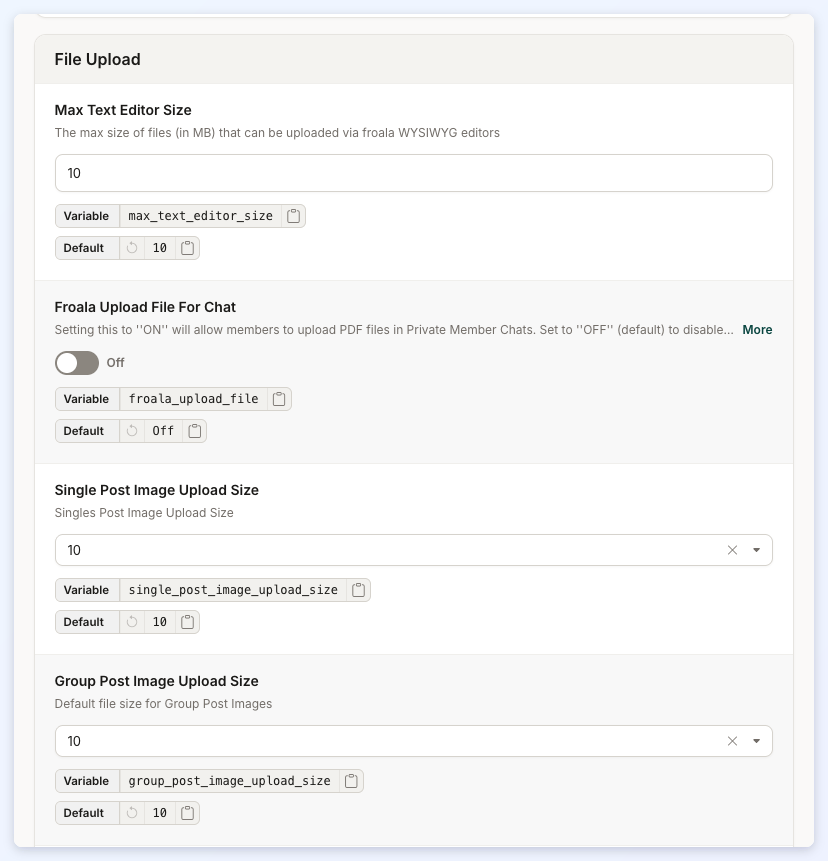Click the Max Text Editor Size input field
This screenshot has width=828, height=861.
point(413,173)
